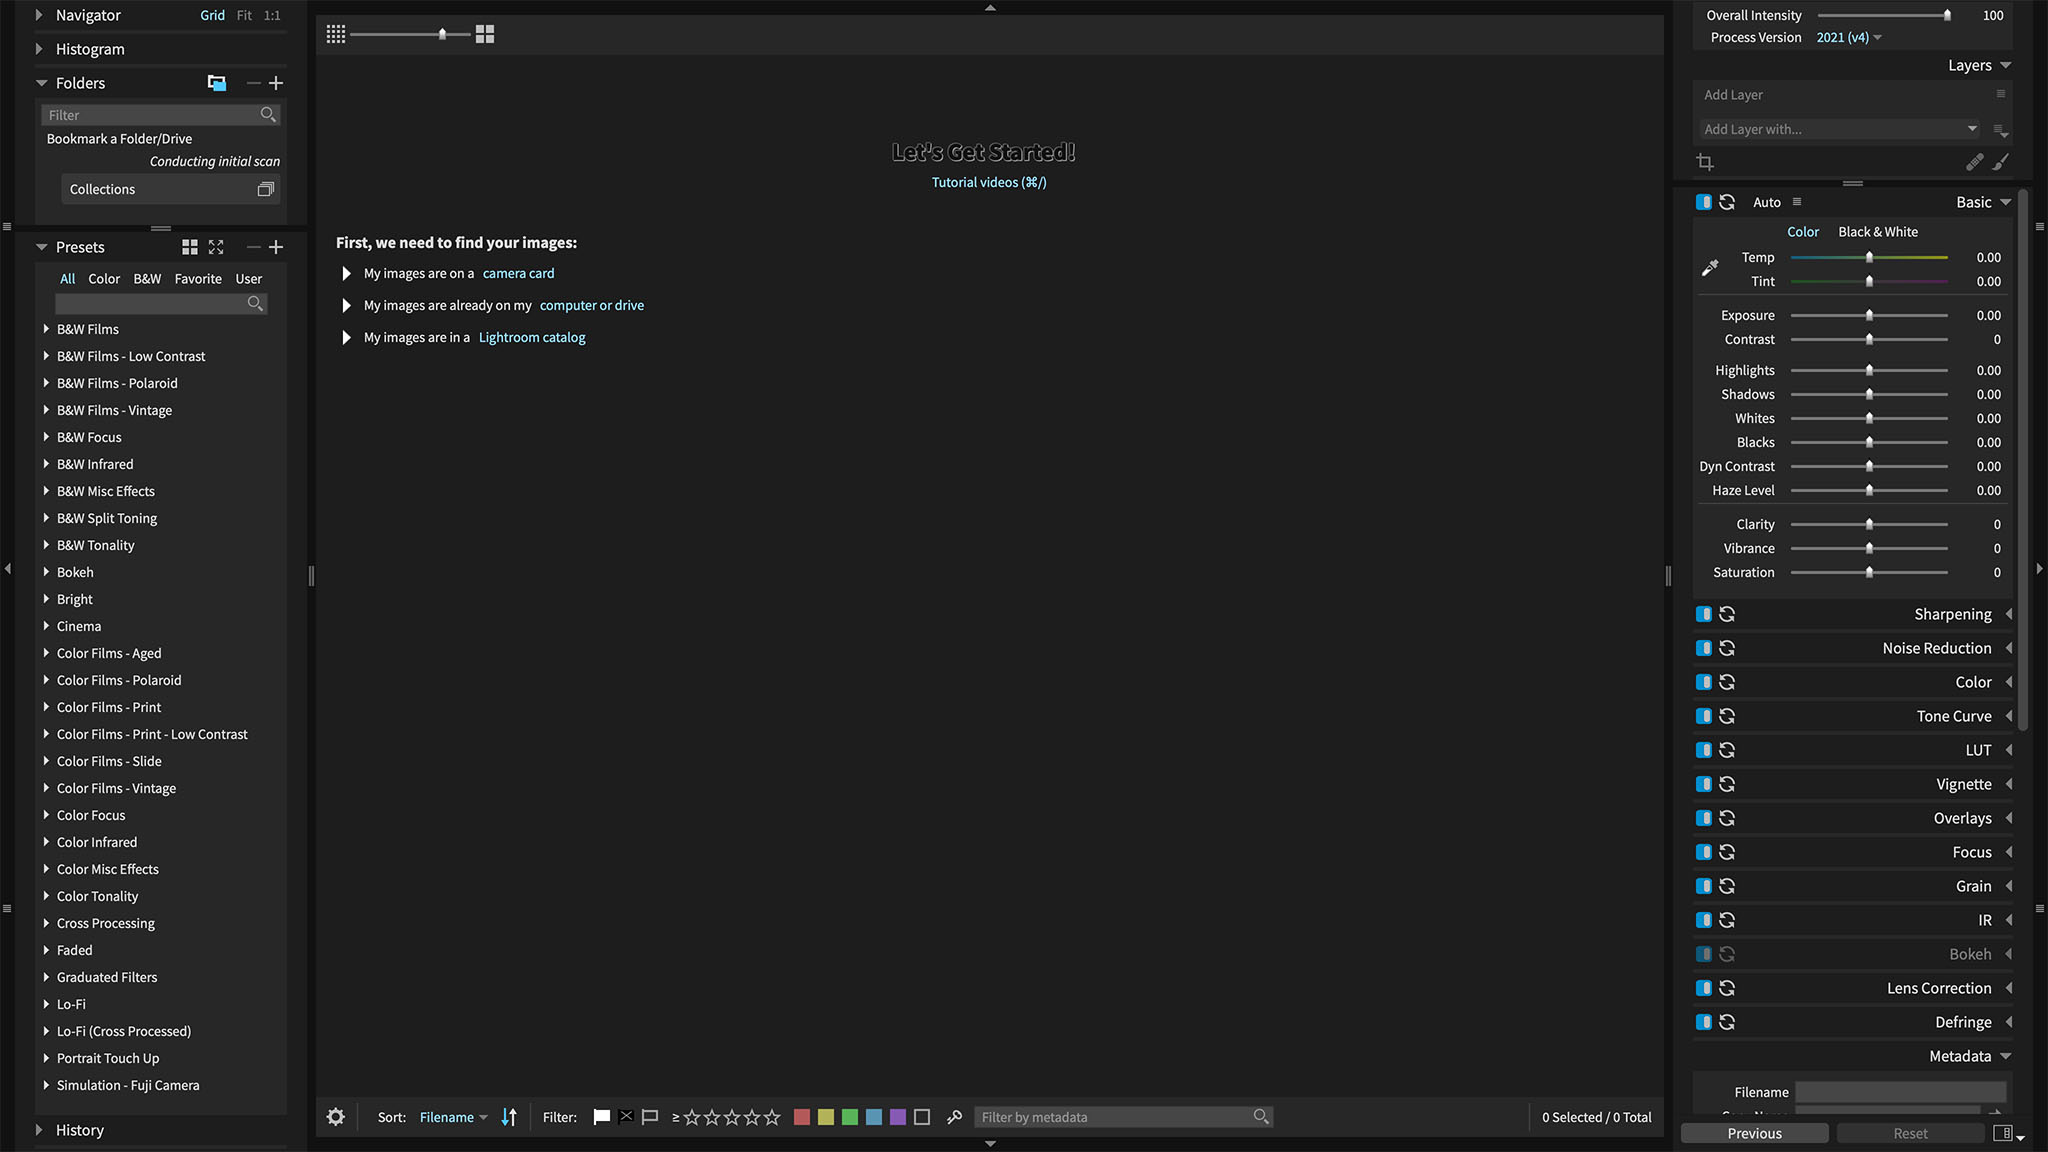Open grid settings gear icon

[x=336, y=1117]
